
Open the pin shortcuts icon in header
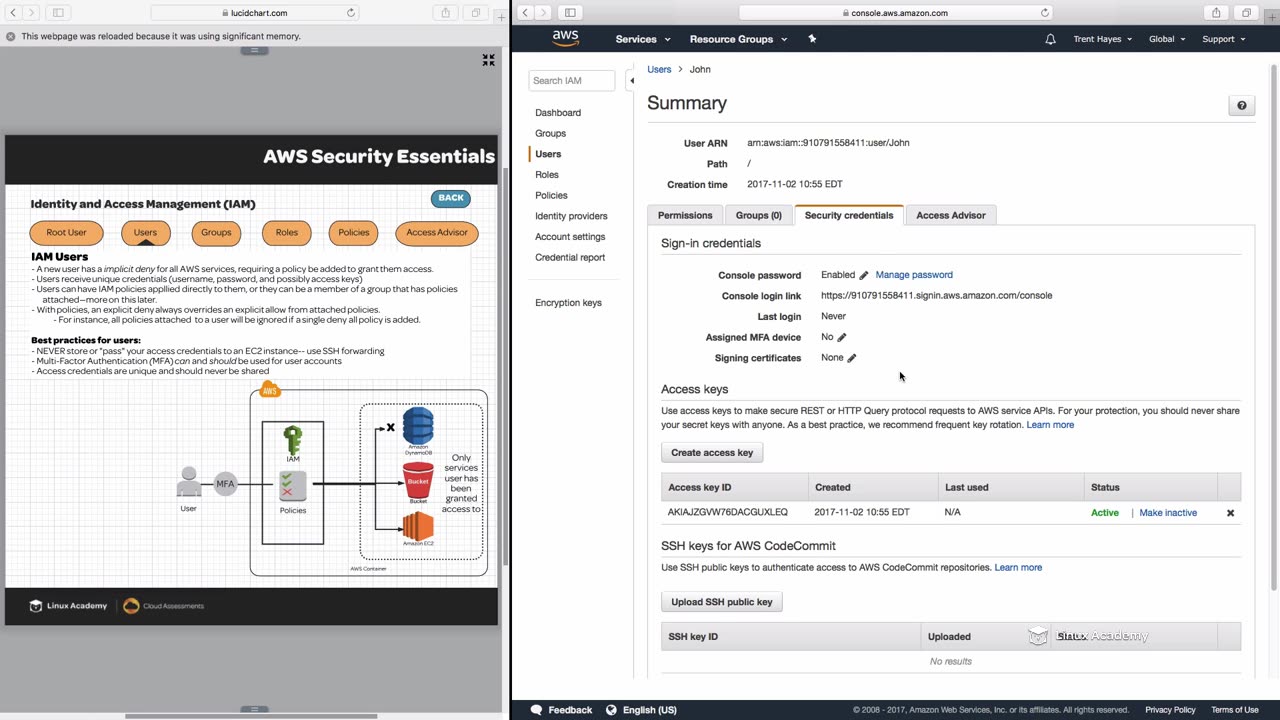coord(812,39)
